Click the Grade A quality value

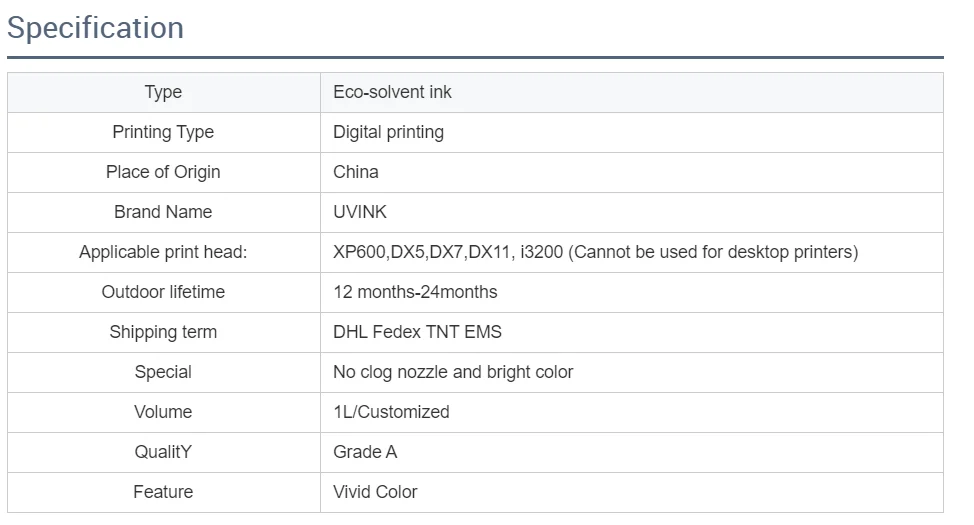[x=365, y=452]
